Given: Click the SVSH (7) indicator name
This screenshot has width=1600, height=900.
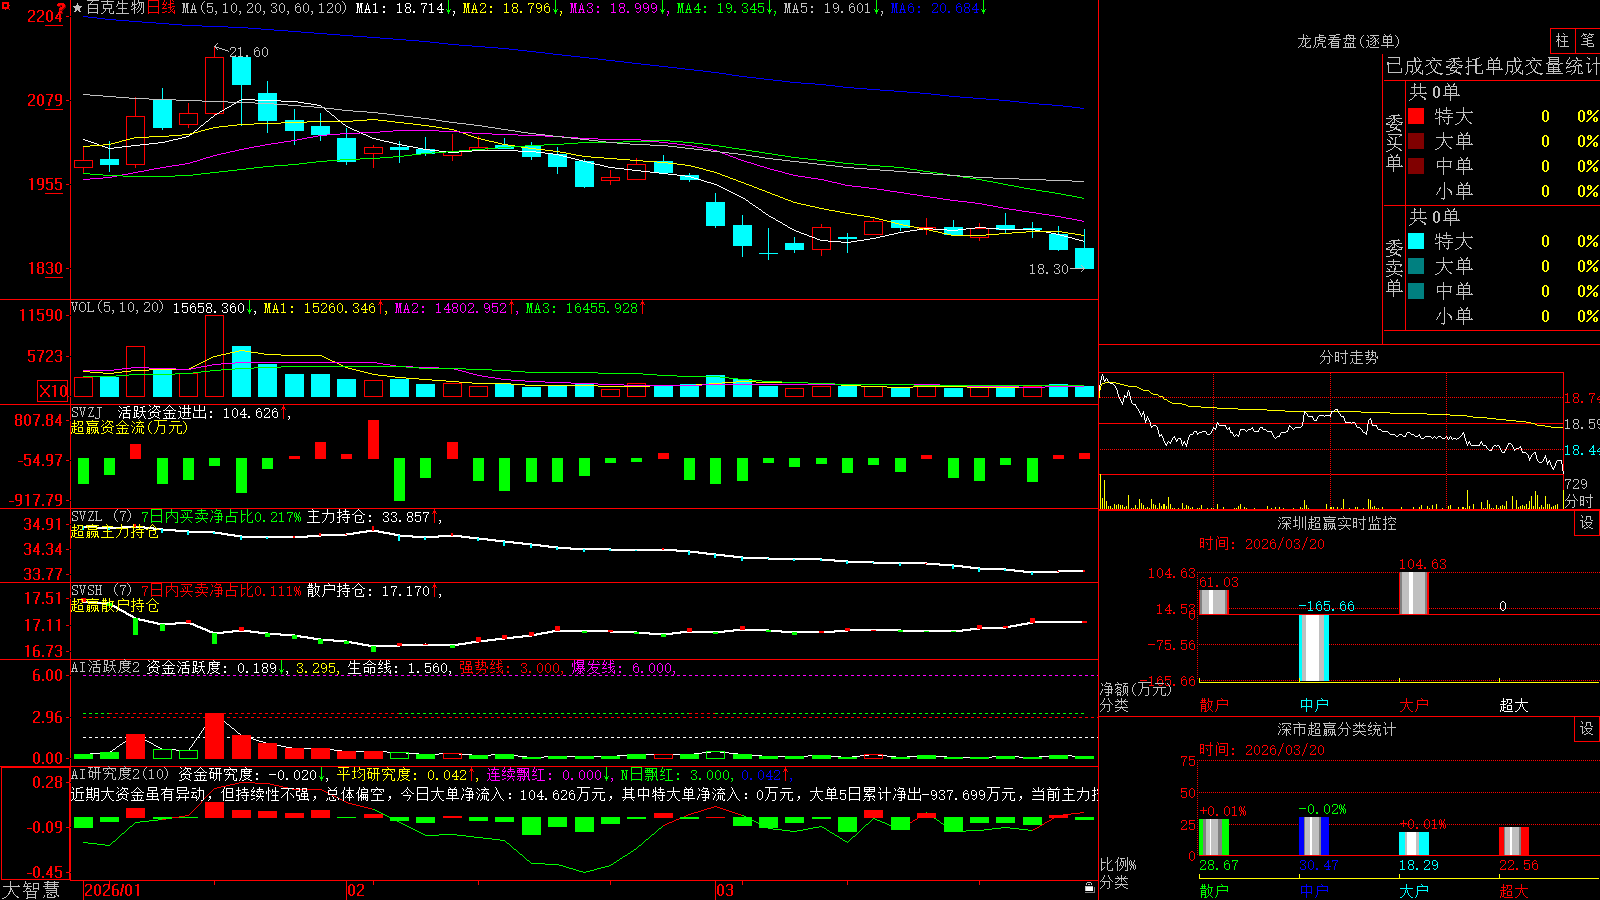Looking at the screenshot, I should click(x=101, y=591).
